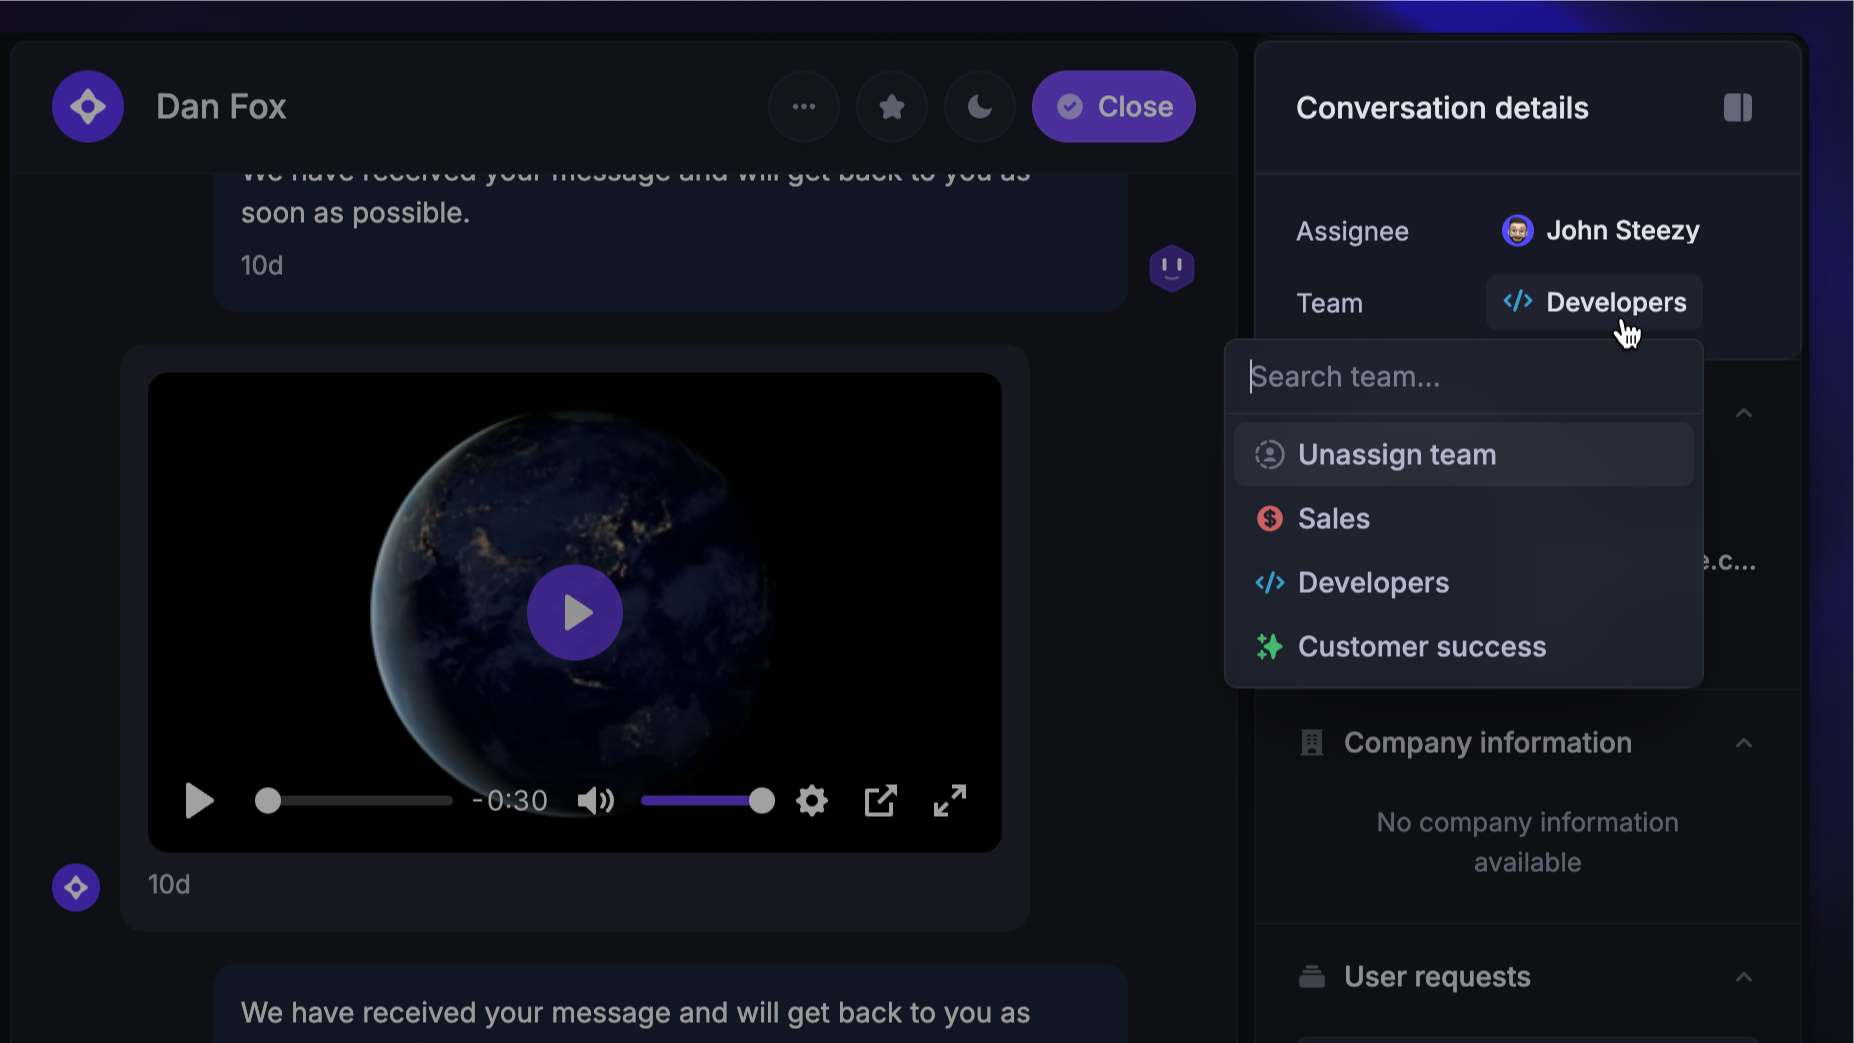1854x1043 pixels.
Task: Open video in external pop-out window
Action: (x=880, y=801)
